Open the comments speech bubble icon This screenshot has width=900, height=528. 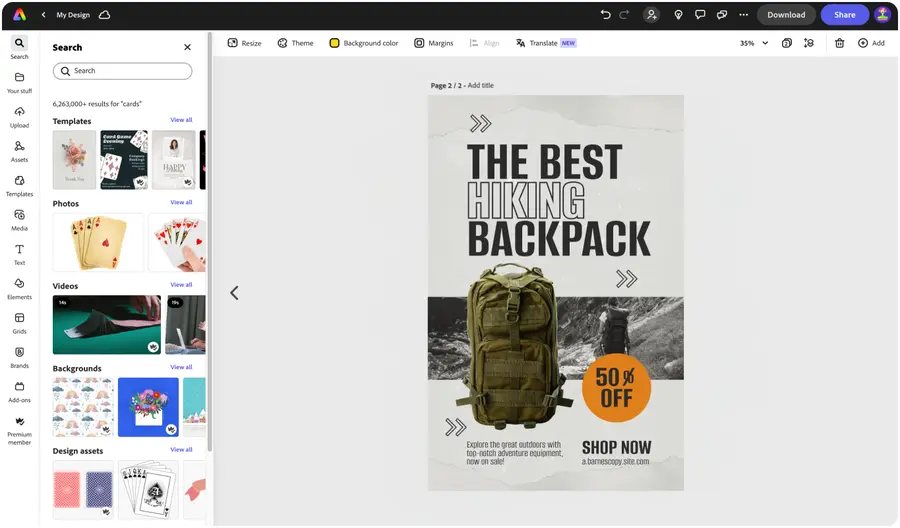pyautogui.click(x=700, y=15)
